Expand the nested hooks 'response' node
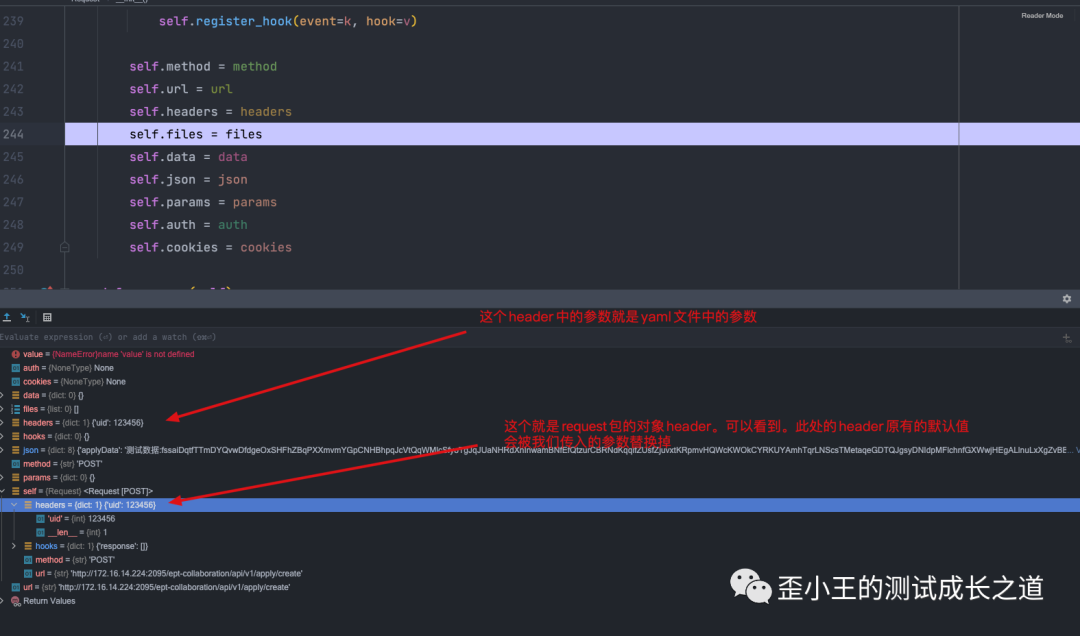The width and height of the screenshot is (1080, 636). (14, 546)
